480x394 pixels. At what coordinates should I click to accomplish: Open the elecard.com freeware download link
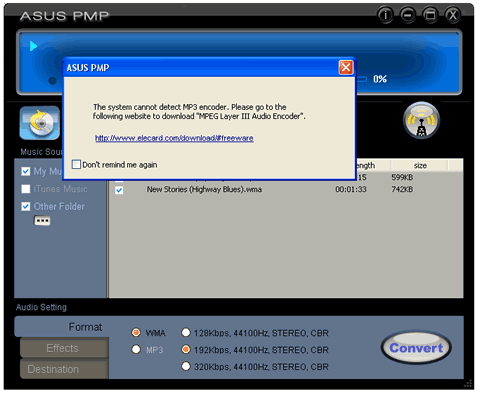tap(174, 138)
